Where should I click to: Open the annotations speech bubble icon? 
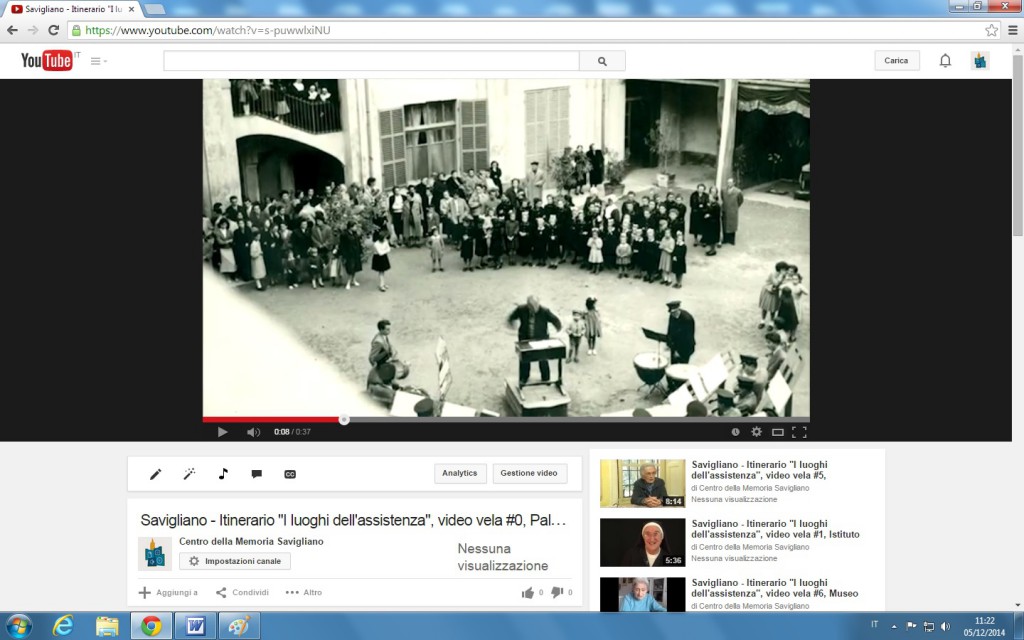257,474
